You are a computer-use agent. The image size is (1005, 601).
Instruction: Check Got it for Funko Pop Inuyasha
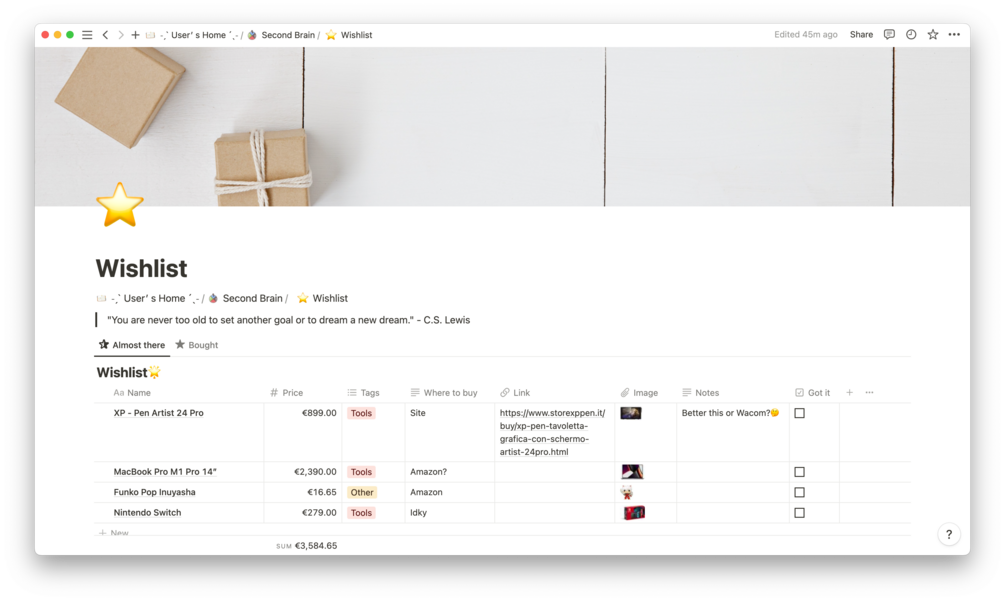click(799, 493)
